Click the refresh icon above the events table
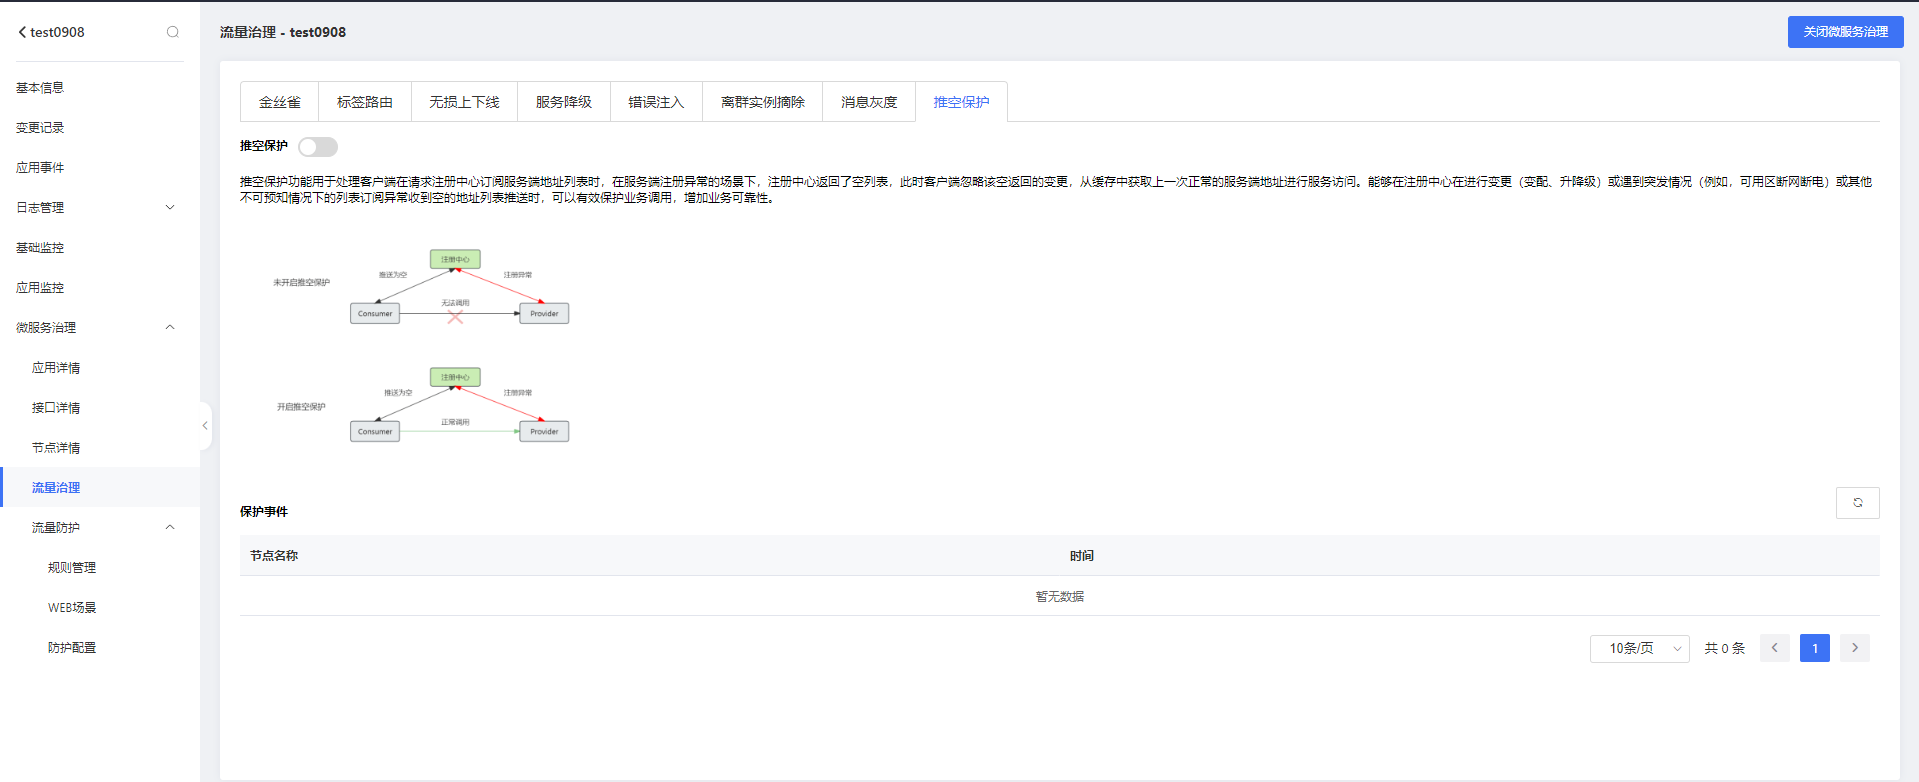Viewport: 1919px width, 782px height. [1857, 503]
